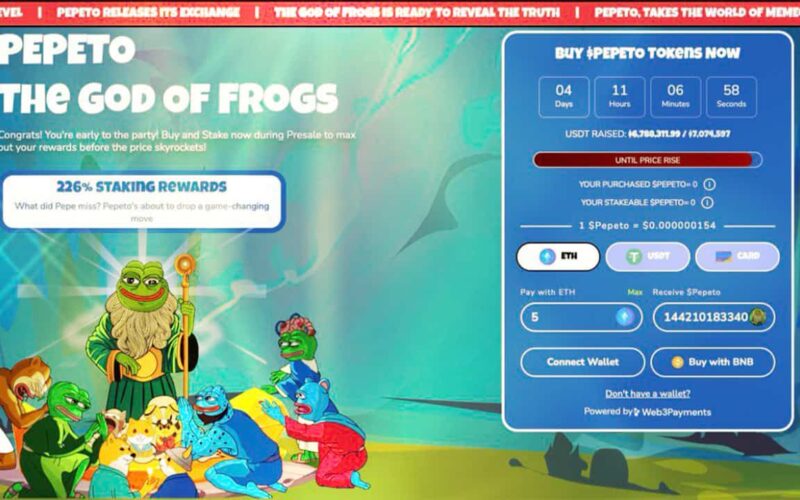Click the info icon beside Your Purchased $PEPETO
Screen dimensions: 800x500
709,184
